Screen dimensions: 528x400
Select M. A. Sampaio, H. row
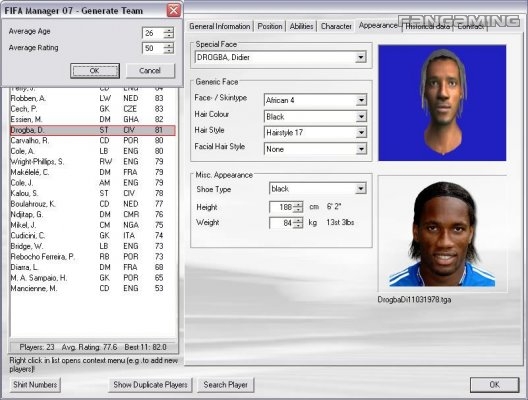pyautogui.click(x=93, y=278)
